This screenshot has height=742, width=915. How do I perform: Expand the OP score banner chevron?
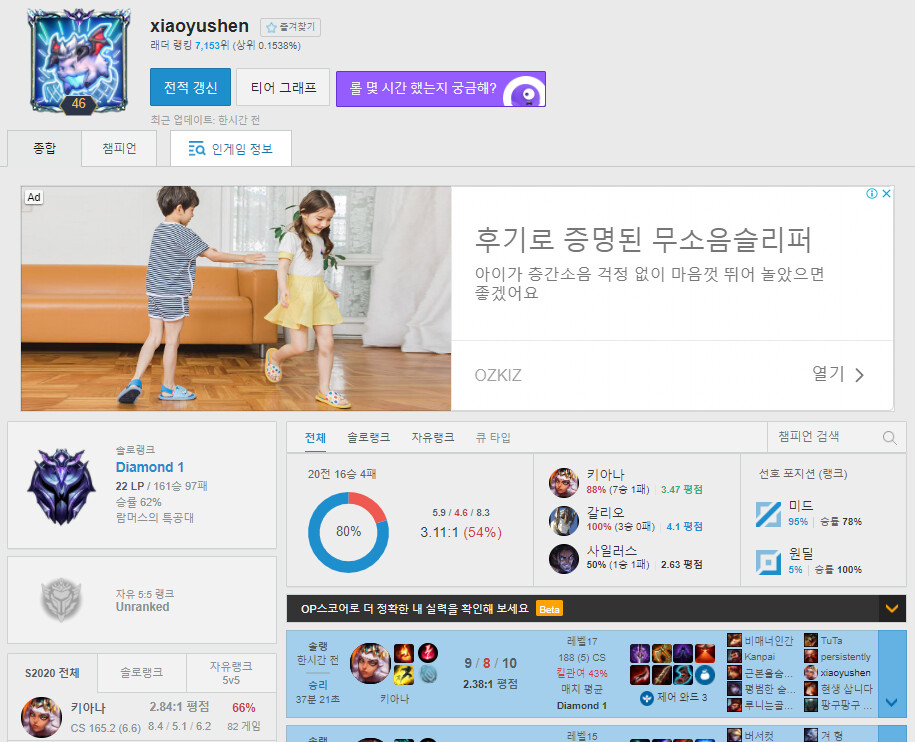click(x=892, y=609)
